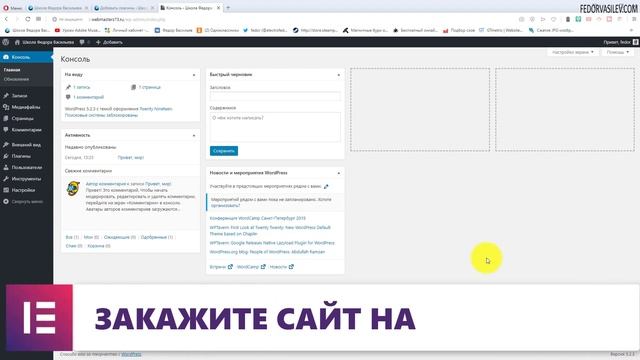Open the 1 комментарий link

[x=89, y=97]
